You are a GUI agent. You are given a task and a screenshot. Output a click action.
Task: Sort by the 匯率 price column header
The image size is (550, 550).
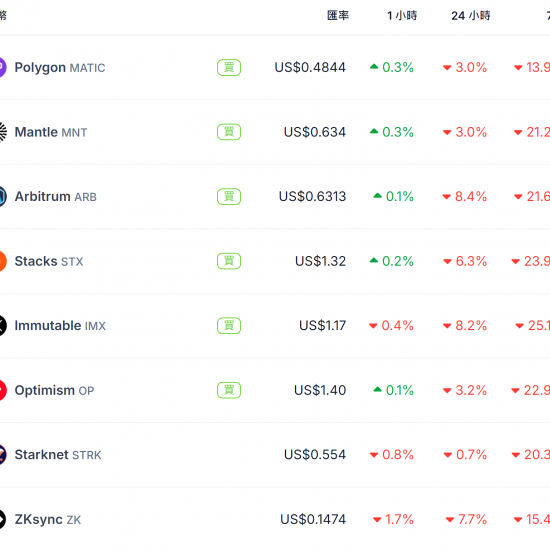(x=338, y=15)
